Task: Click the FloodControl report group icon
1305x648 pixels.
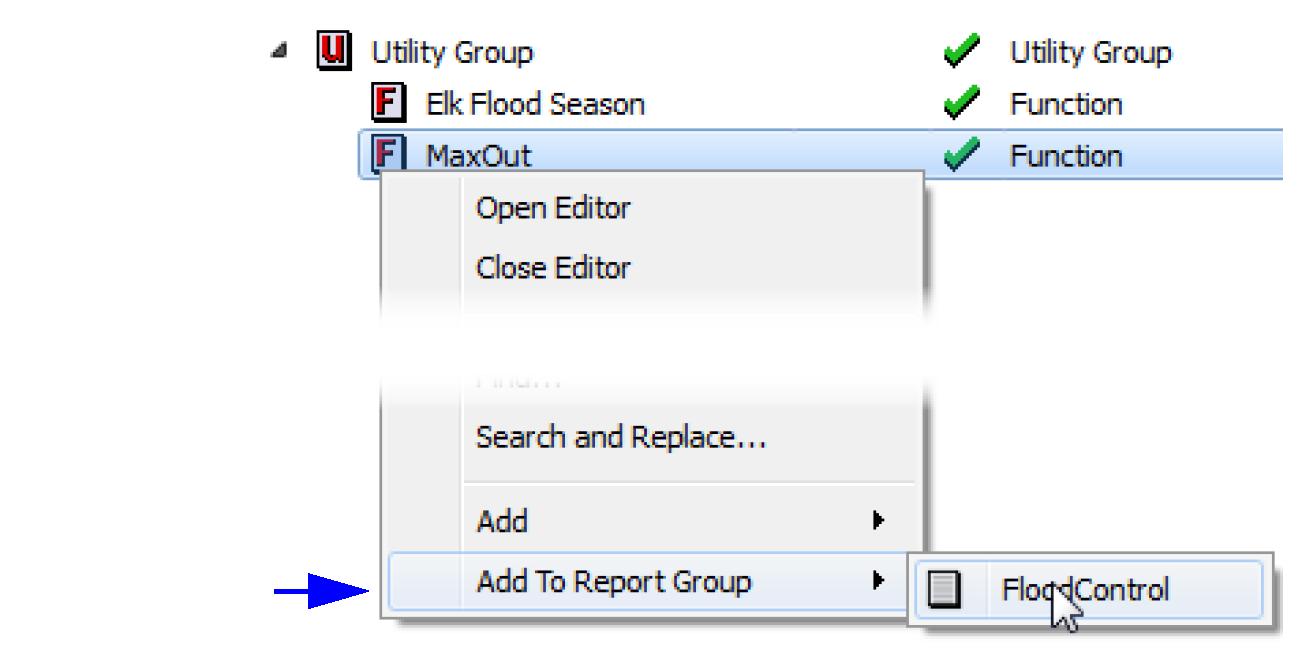Action: point(944,589)
